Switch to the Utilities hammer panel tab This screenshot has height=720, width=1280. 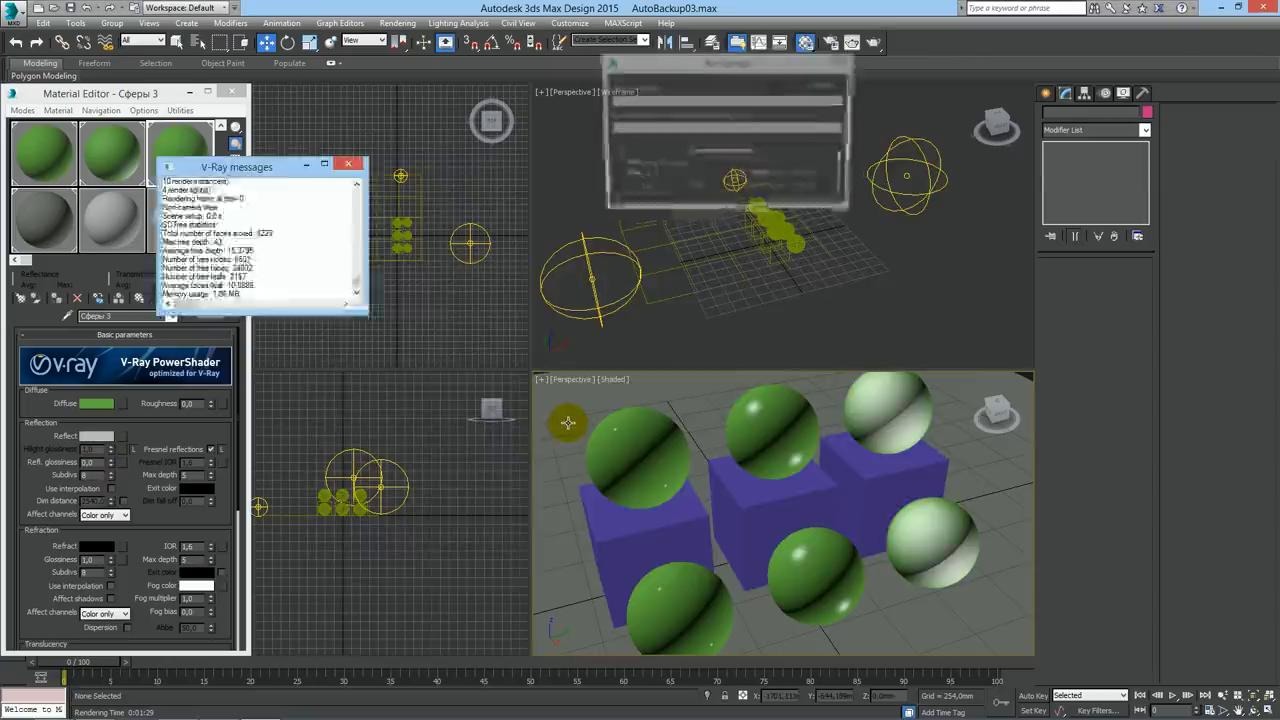(1143, 93)
